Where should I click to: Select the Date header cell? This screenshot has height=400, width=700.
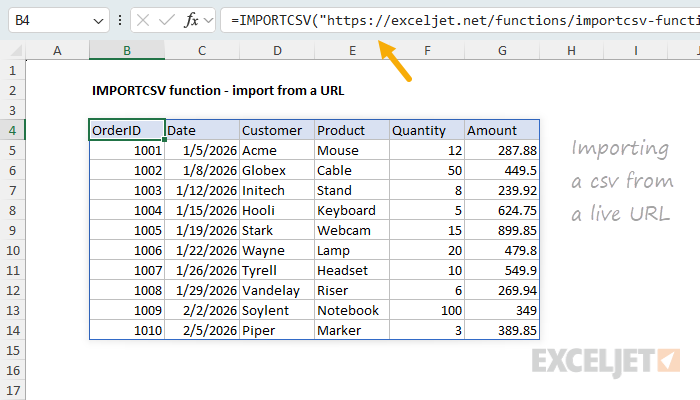(x=202, y=130)
